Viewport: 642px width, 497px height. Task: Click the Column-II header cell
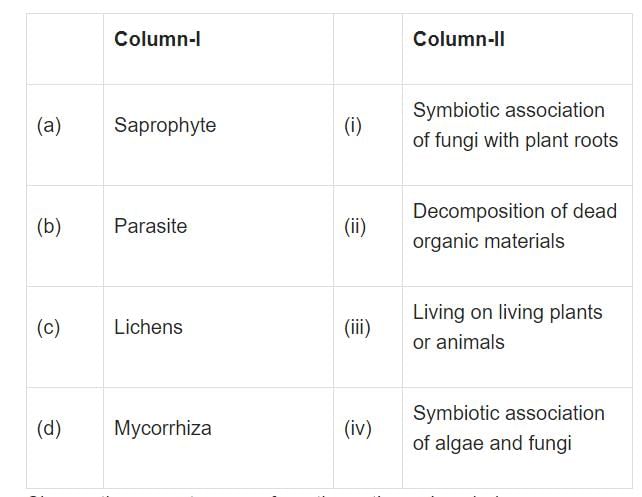[x=517, y=49]
